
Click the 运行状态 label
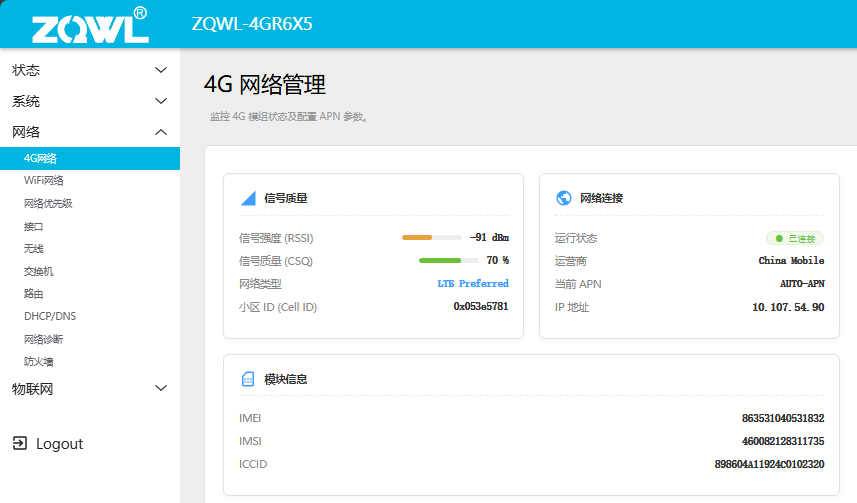pos(576,238)
